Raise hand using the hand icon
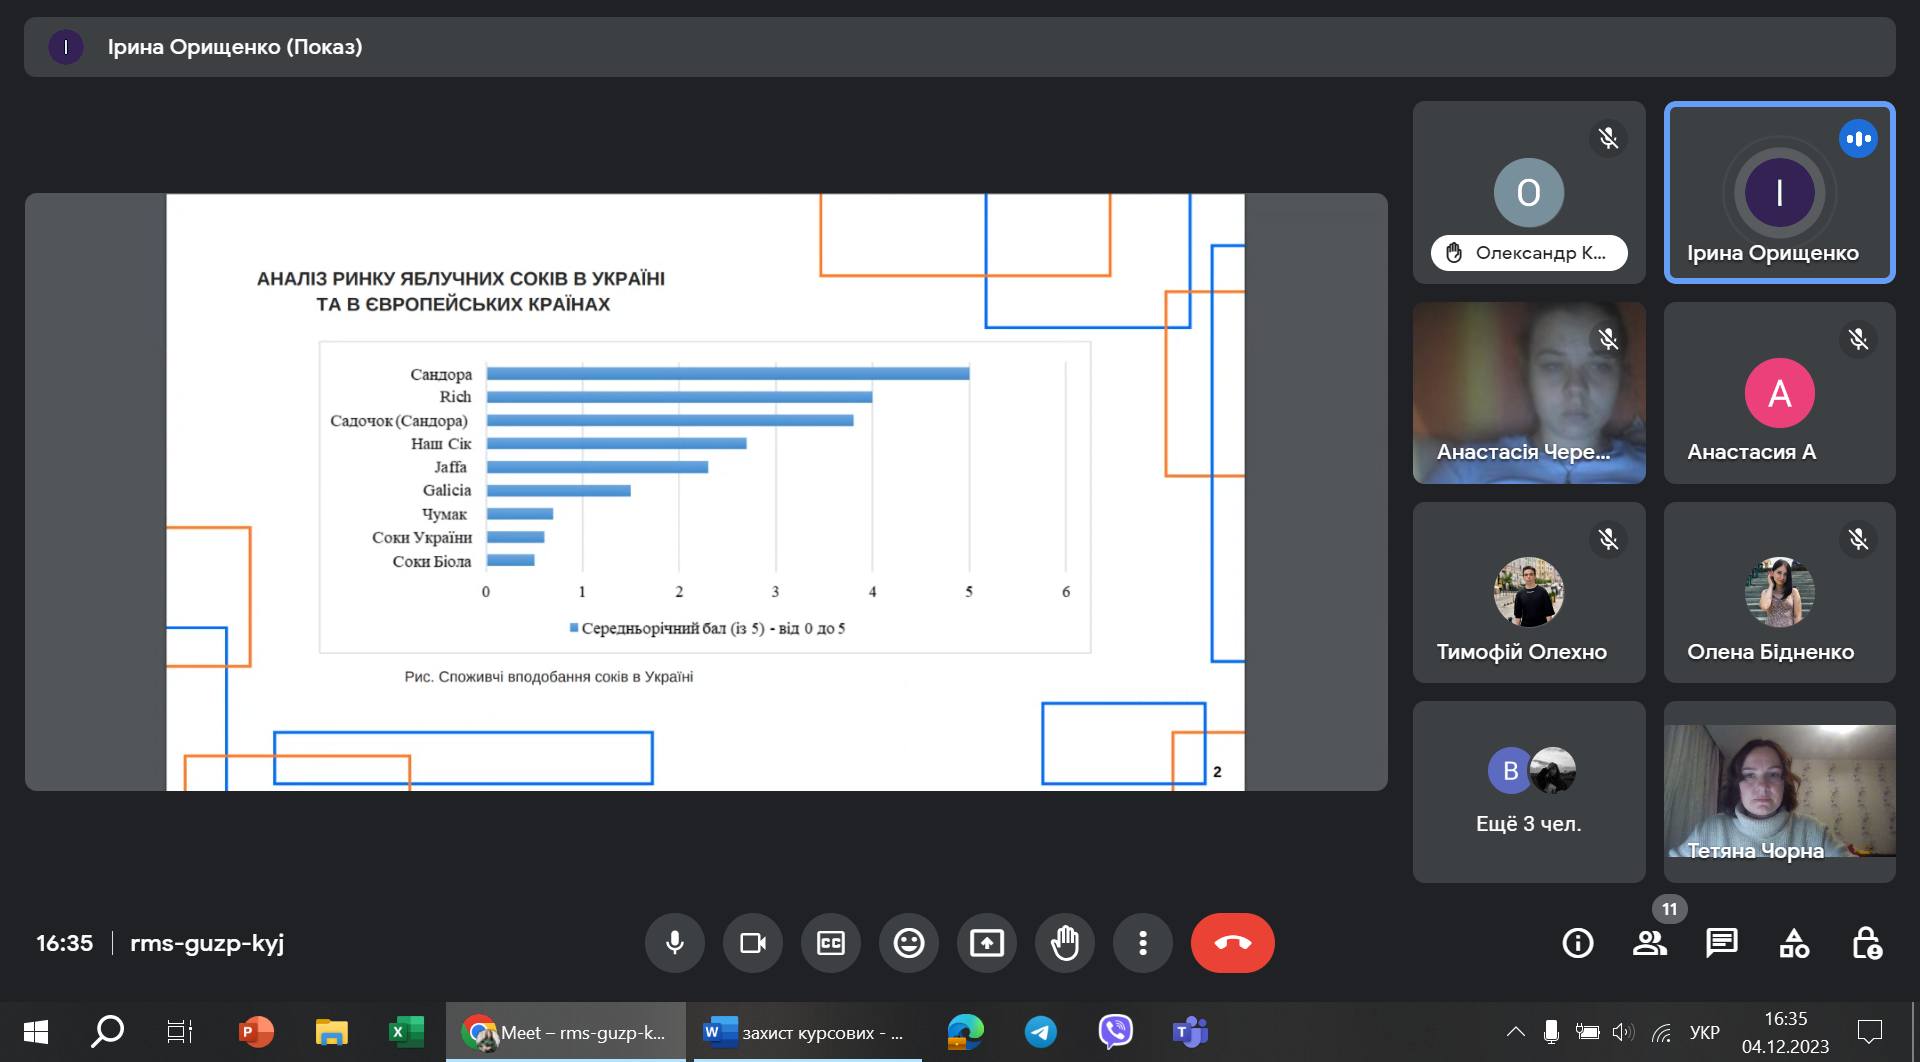1920x1062 pixels. coord(1065,943)
